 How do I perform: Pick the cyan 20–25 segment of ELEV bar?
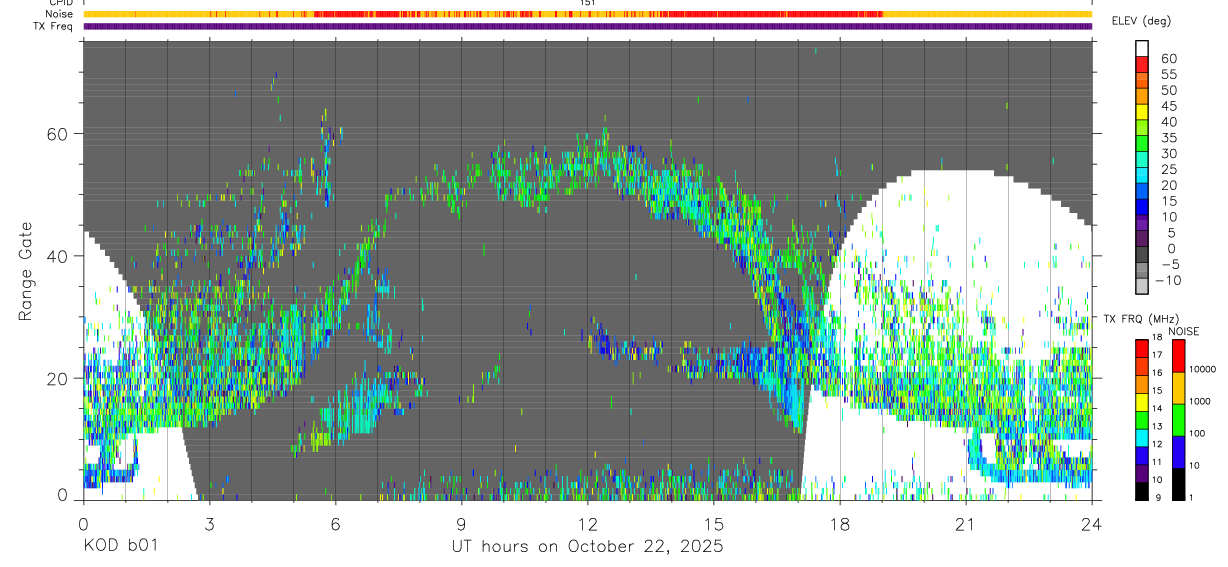coord(1142,174)
